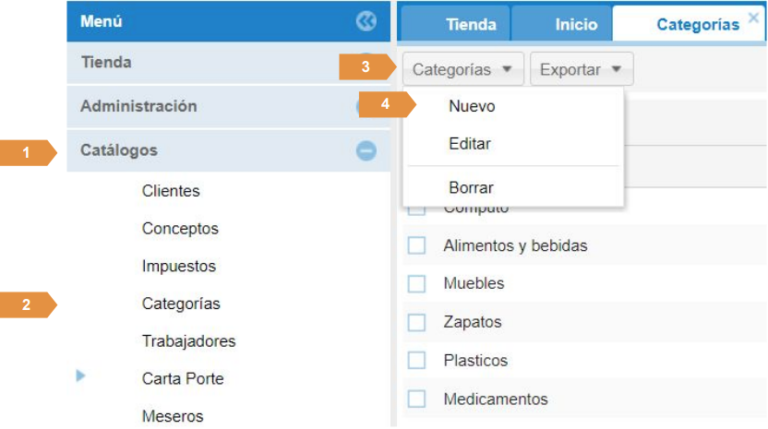Select Editar in the dropdown menu

[x=470, y=144]
